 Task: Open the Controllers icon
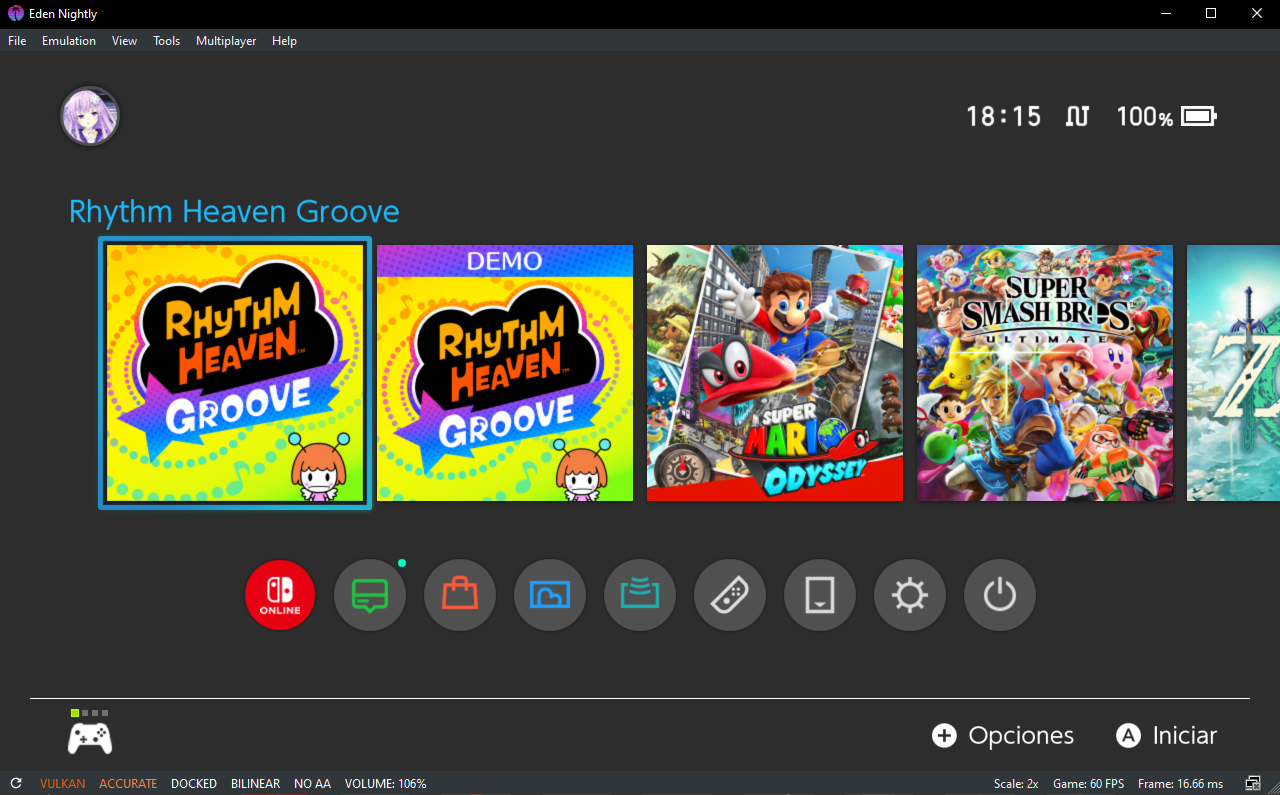730,595
